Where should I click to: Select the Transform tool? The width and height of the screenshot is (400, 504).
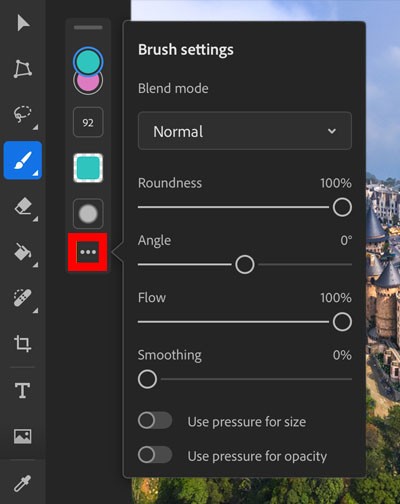[23, 69]
